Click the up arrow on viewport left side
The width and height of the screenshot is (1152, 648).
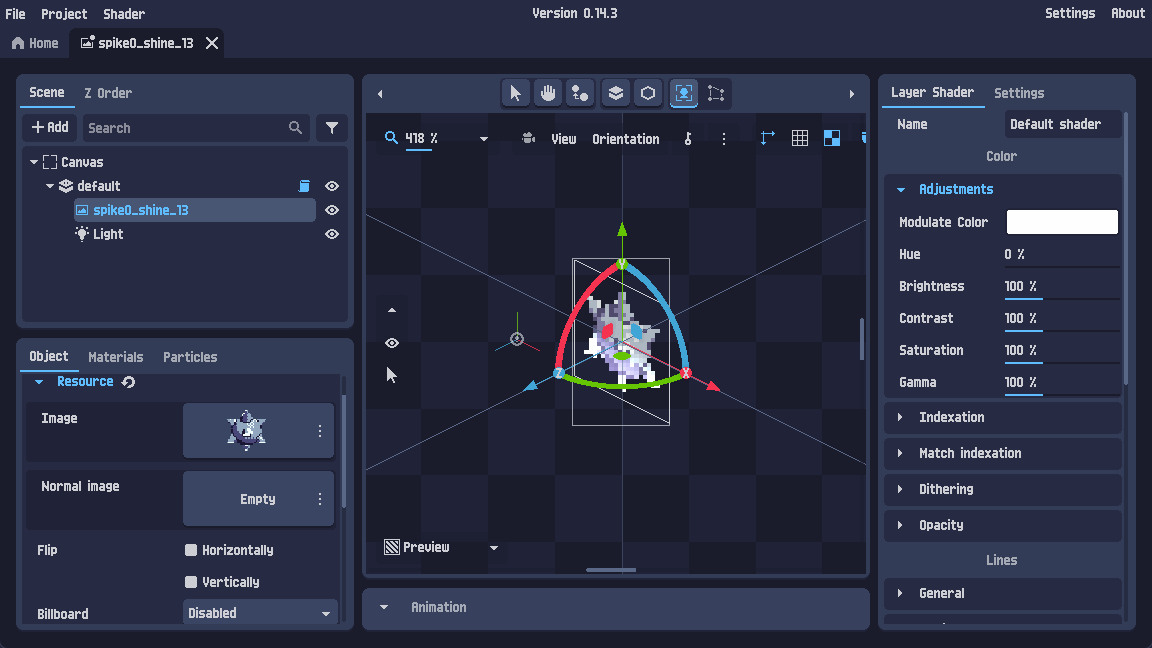click(392, 310)
